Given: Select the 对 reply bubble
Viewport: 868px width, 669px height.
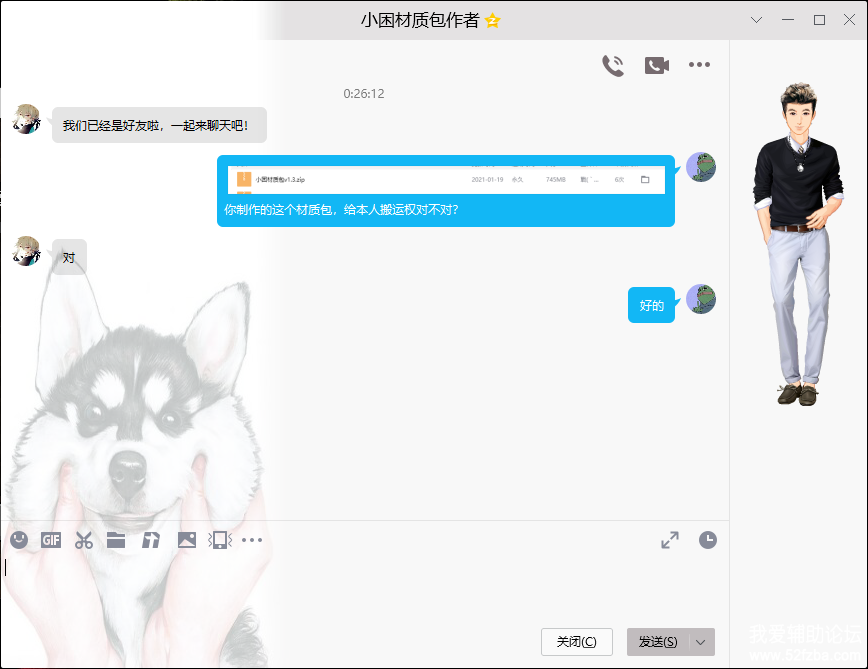Looking at the screenshot, I should coord(69,257).
